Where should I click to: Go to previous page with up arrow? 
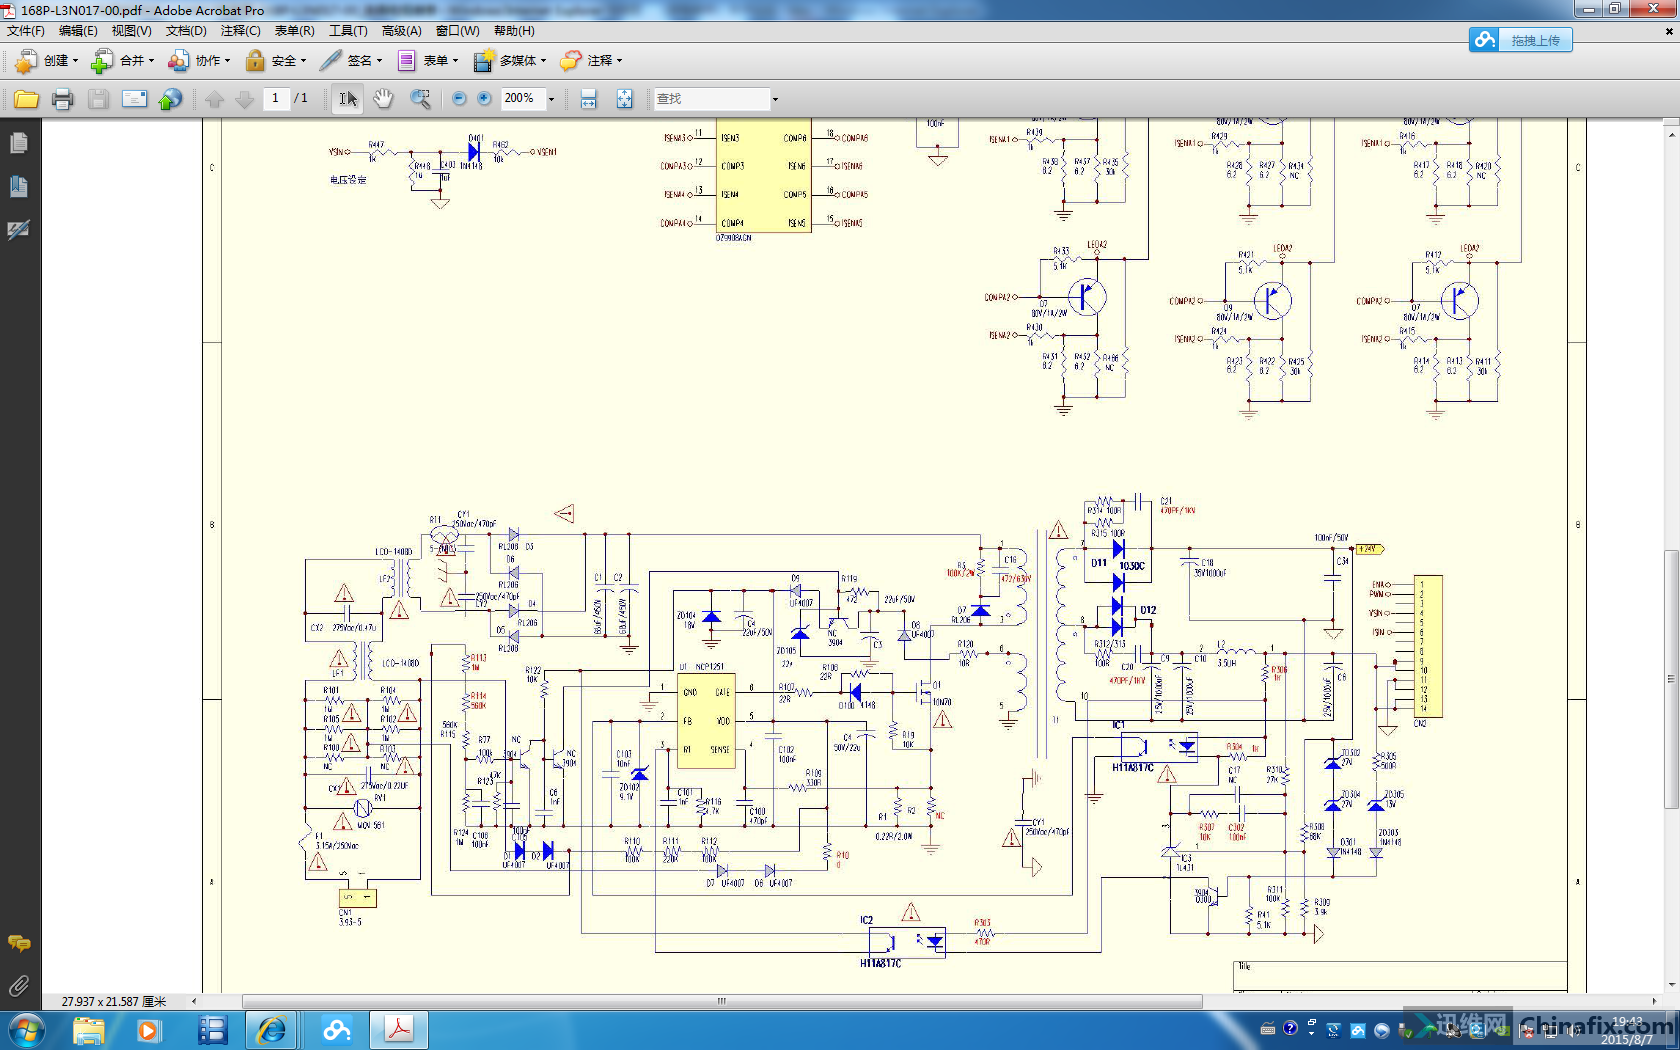pos(215,99)
